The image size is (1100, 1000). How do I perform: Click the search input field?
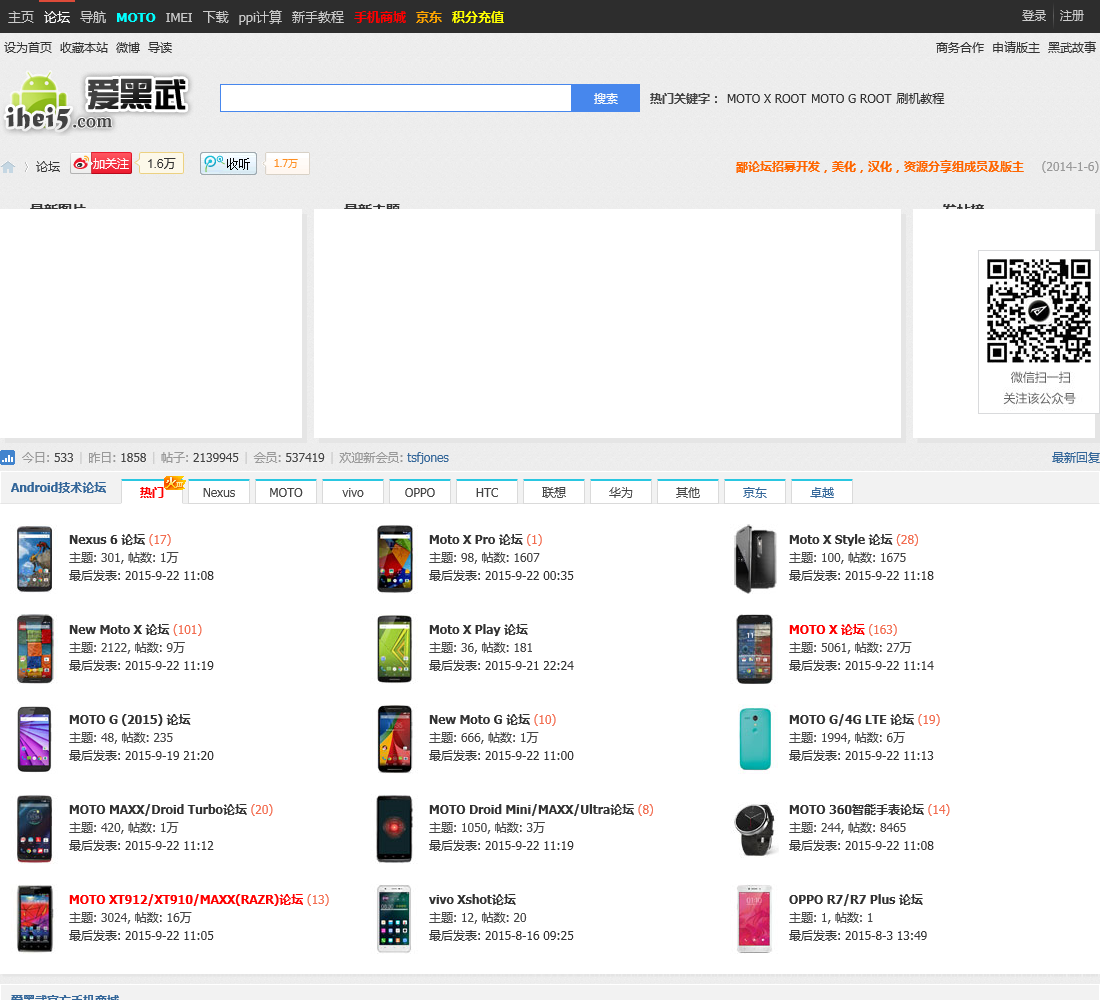(x=396, y=98)
